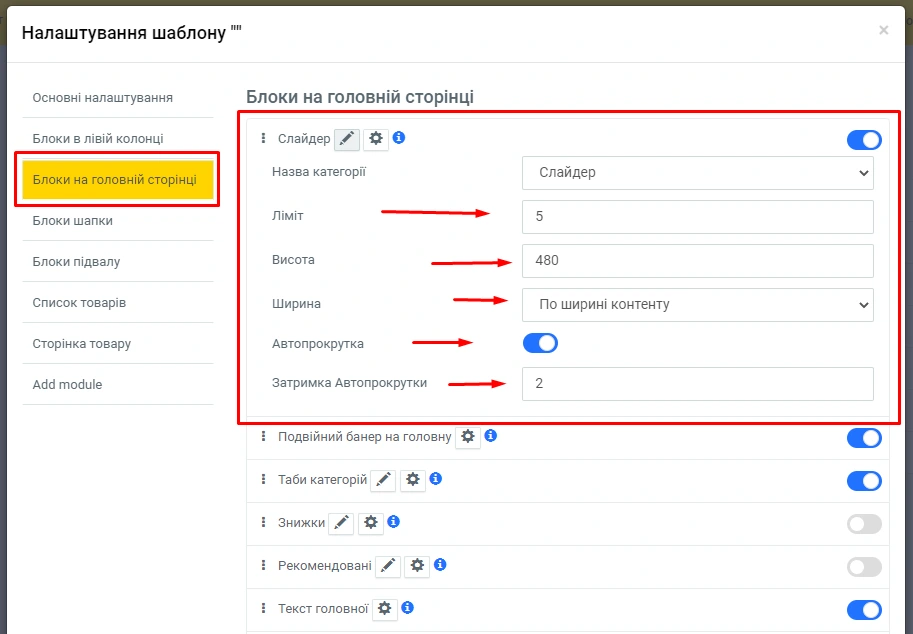Close the Налаштування шаблону dialog
Image resolution: width=913 pixels, height=634 pixels.
point(883,31)
